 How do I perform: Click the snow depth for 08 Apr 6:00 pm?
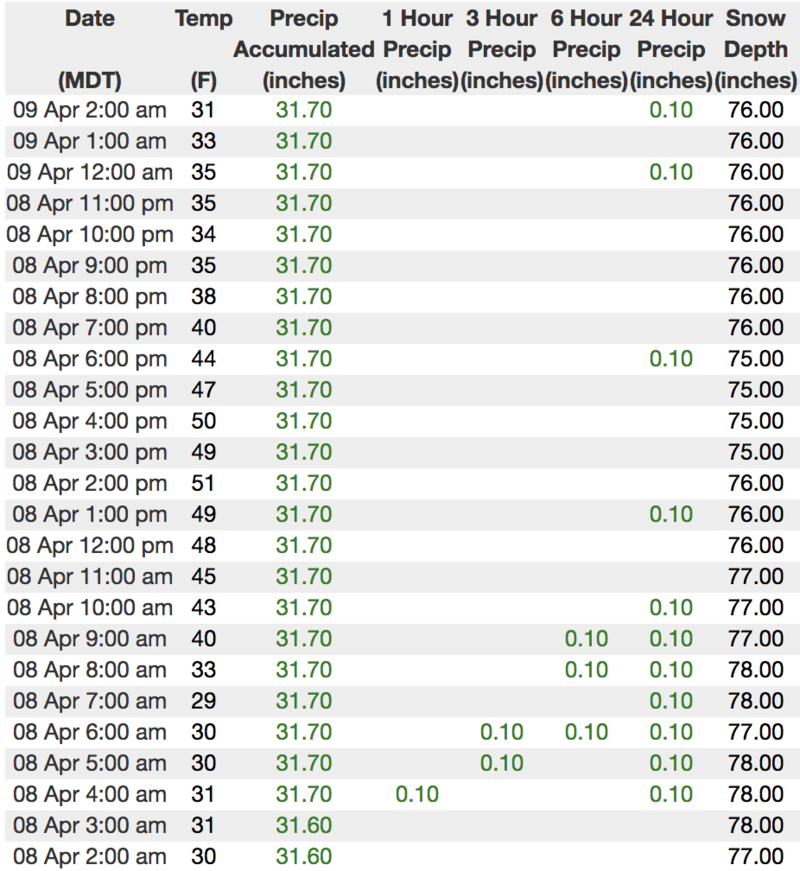click(756, 358)
